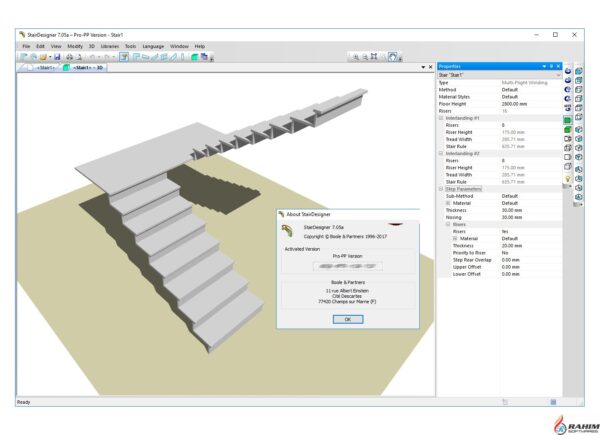Open the Undo history dropdown arrow
Screen dimensions: 600x435
coord(99,57)
